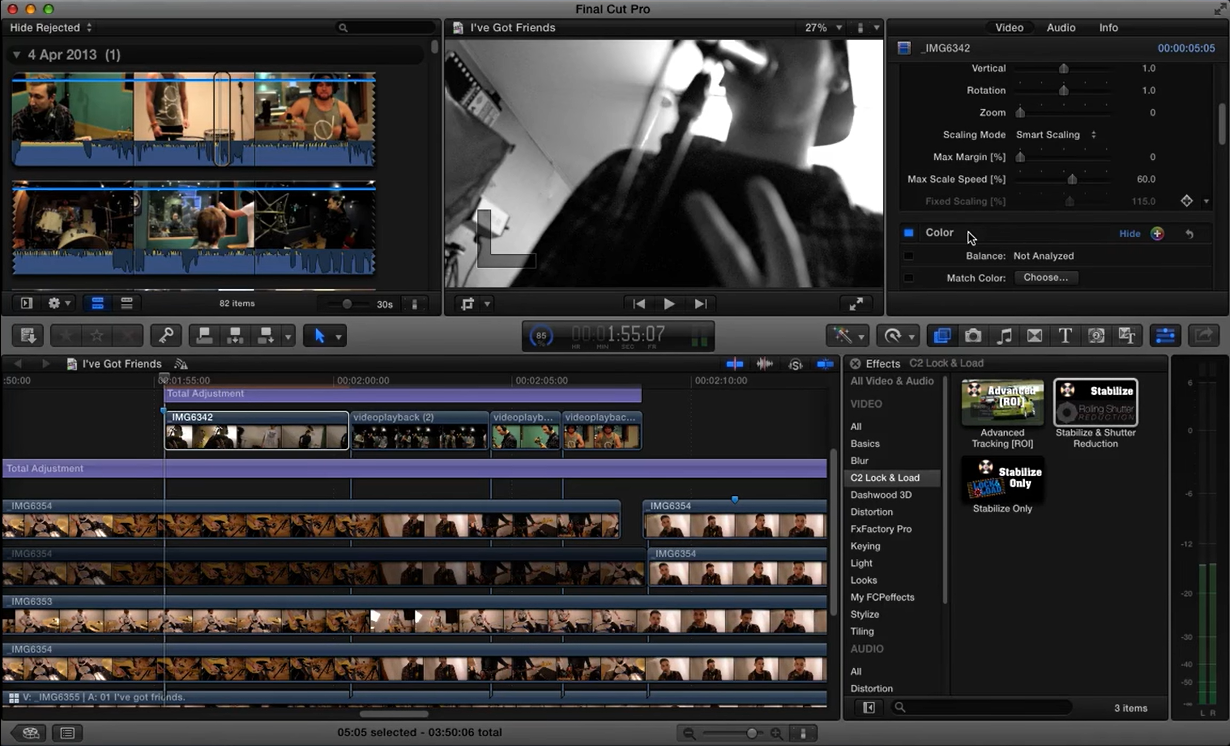Click the Choose... Match Color button
Screen dimensions: 1230x746
1046,278
